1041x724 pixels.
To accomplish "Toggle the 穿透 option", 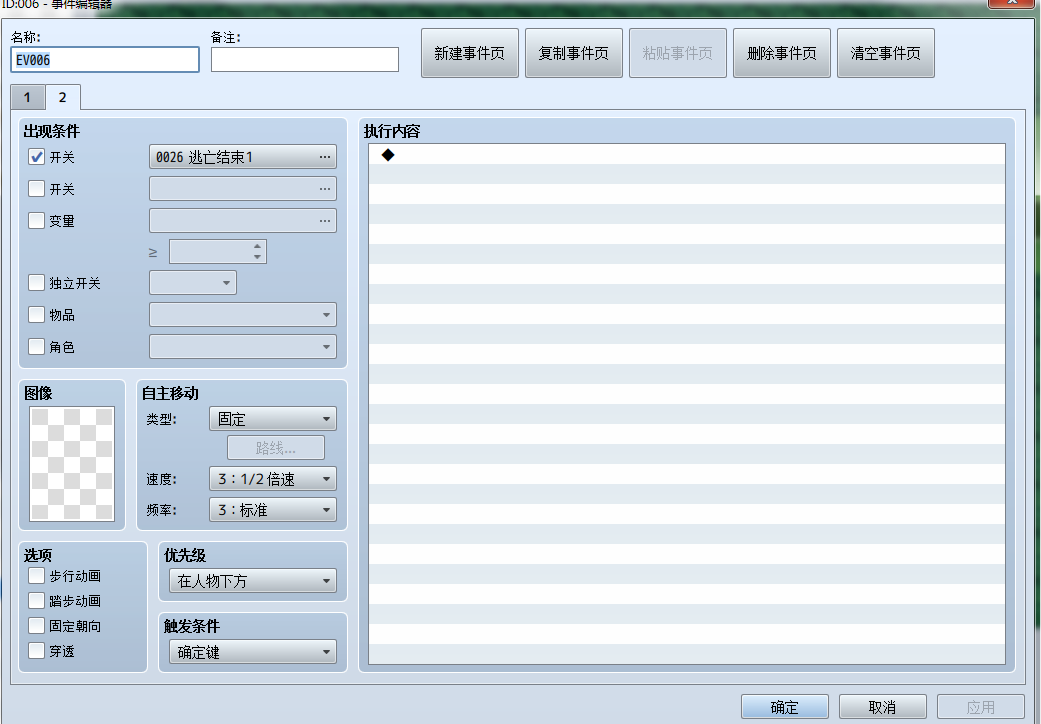I will [37, 651].
